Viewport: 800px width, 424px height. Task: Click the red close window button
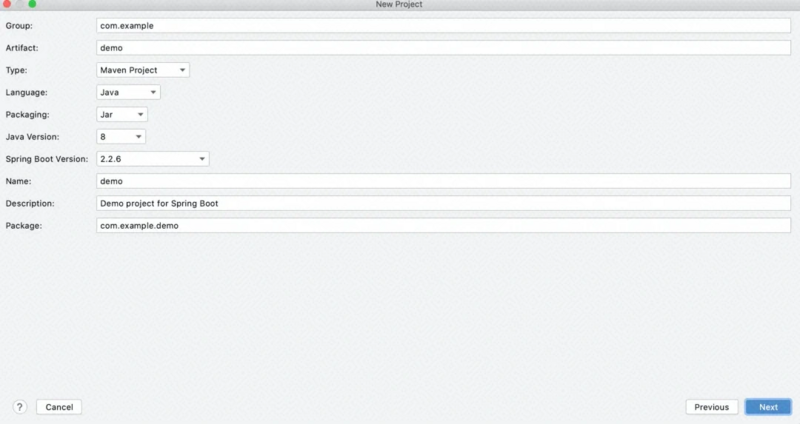[7, 4]
